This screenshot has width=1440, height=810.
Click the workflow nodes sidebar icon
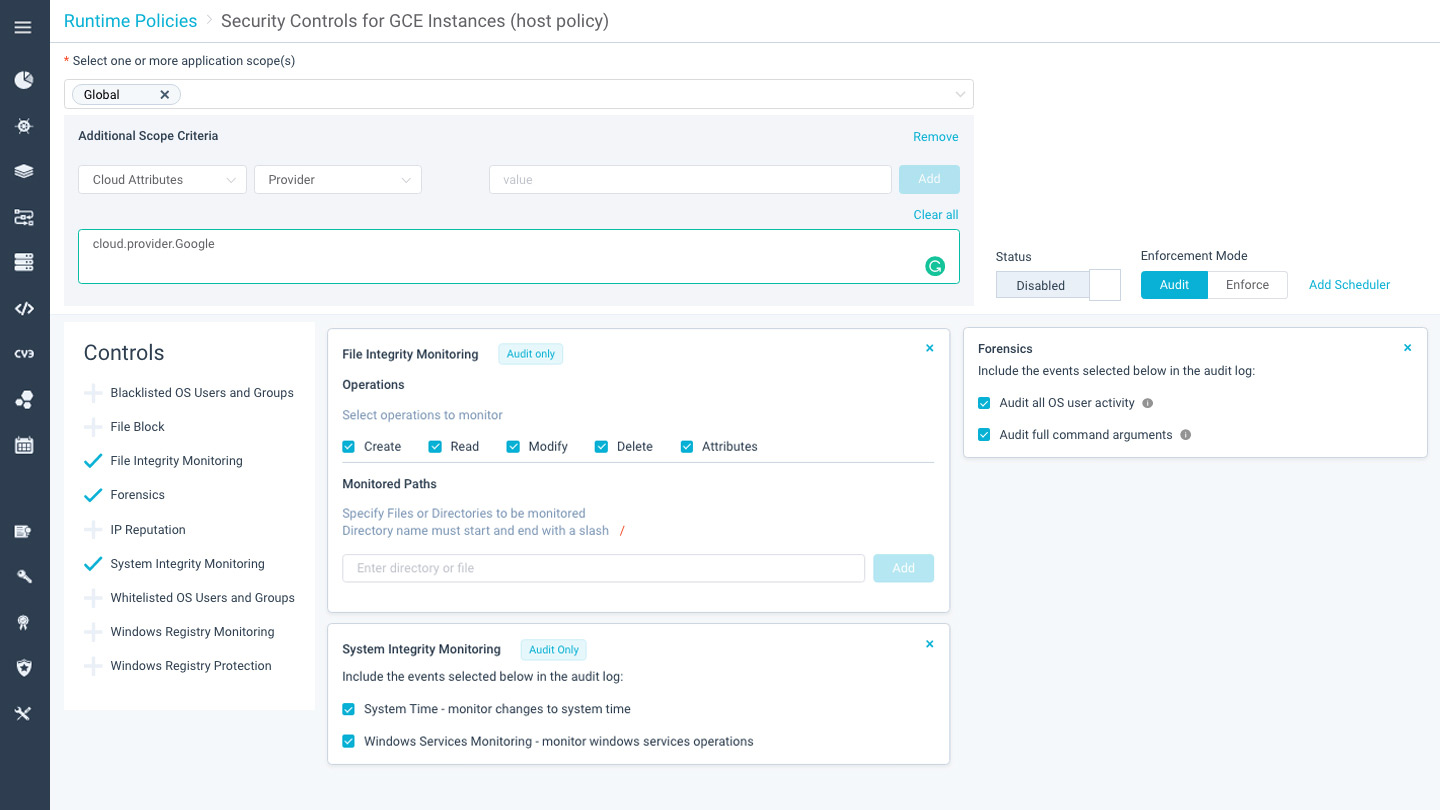[x=24, y=217]
